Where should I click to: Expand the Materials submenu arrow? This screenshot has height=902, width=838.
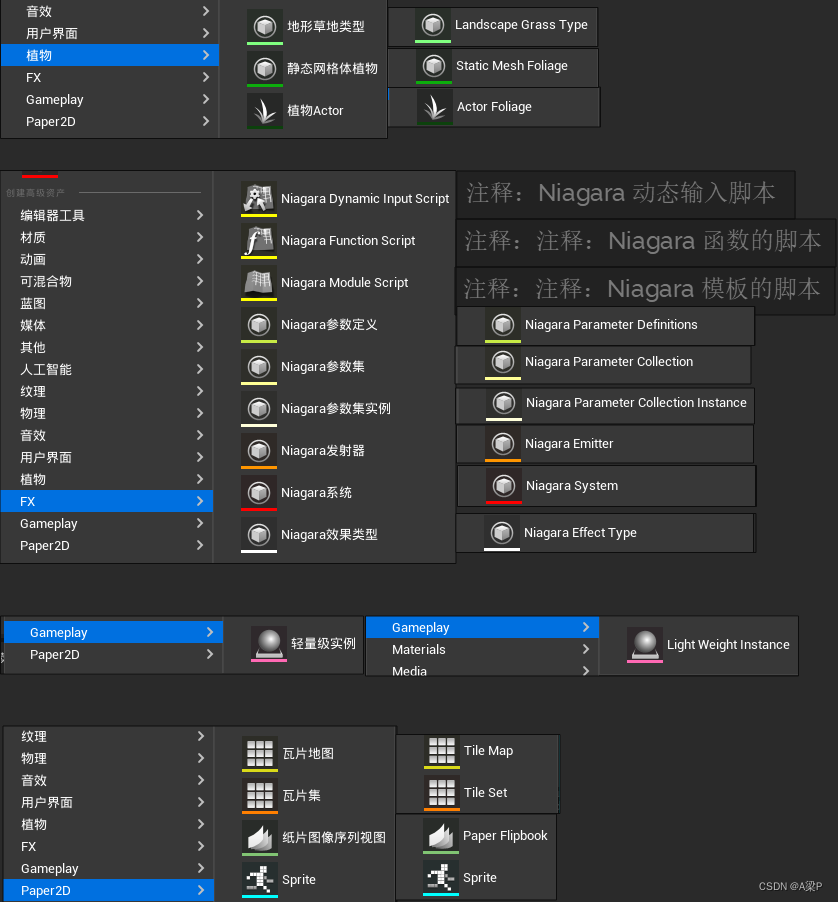pos(586,649)
